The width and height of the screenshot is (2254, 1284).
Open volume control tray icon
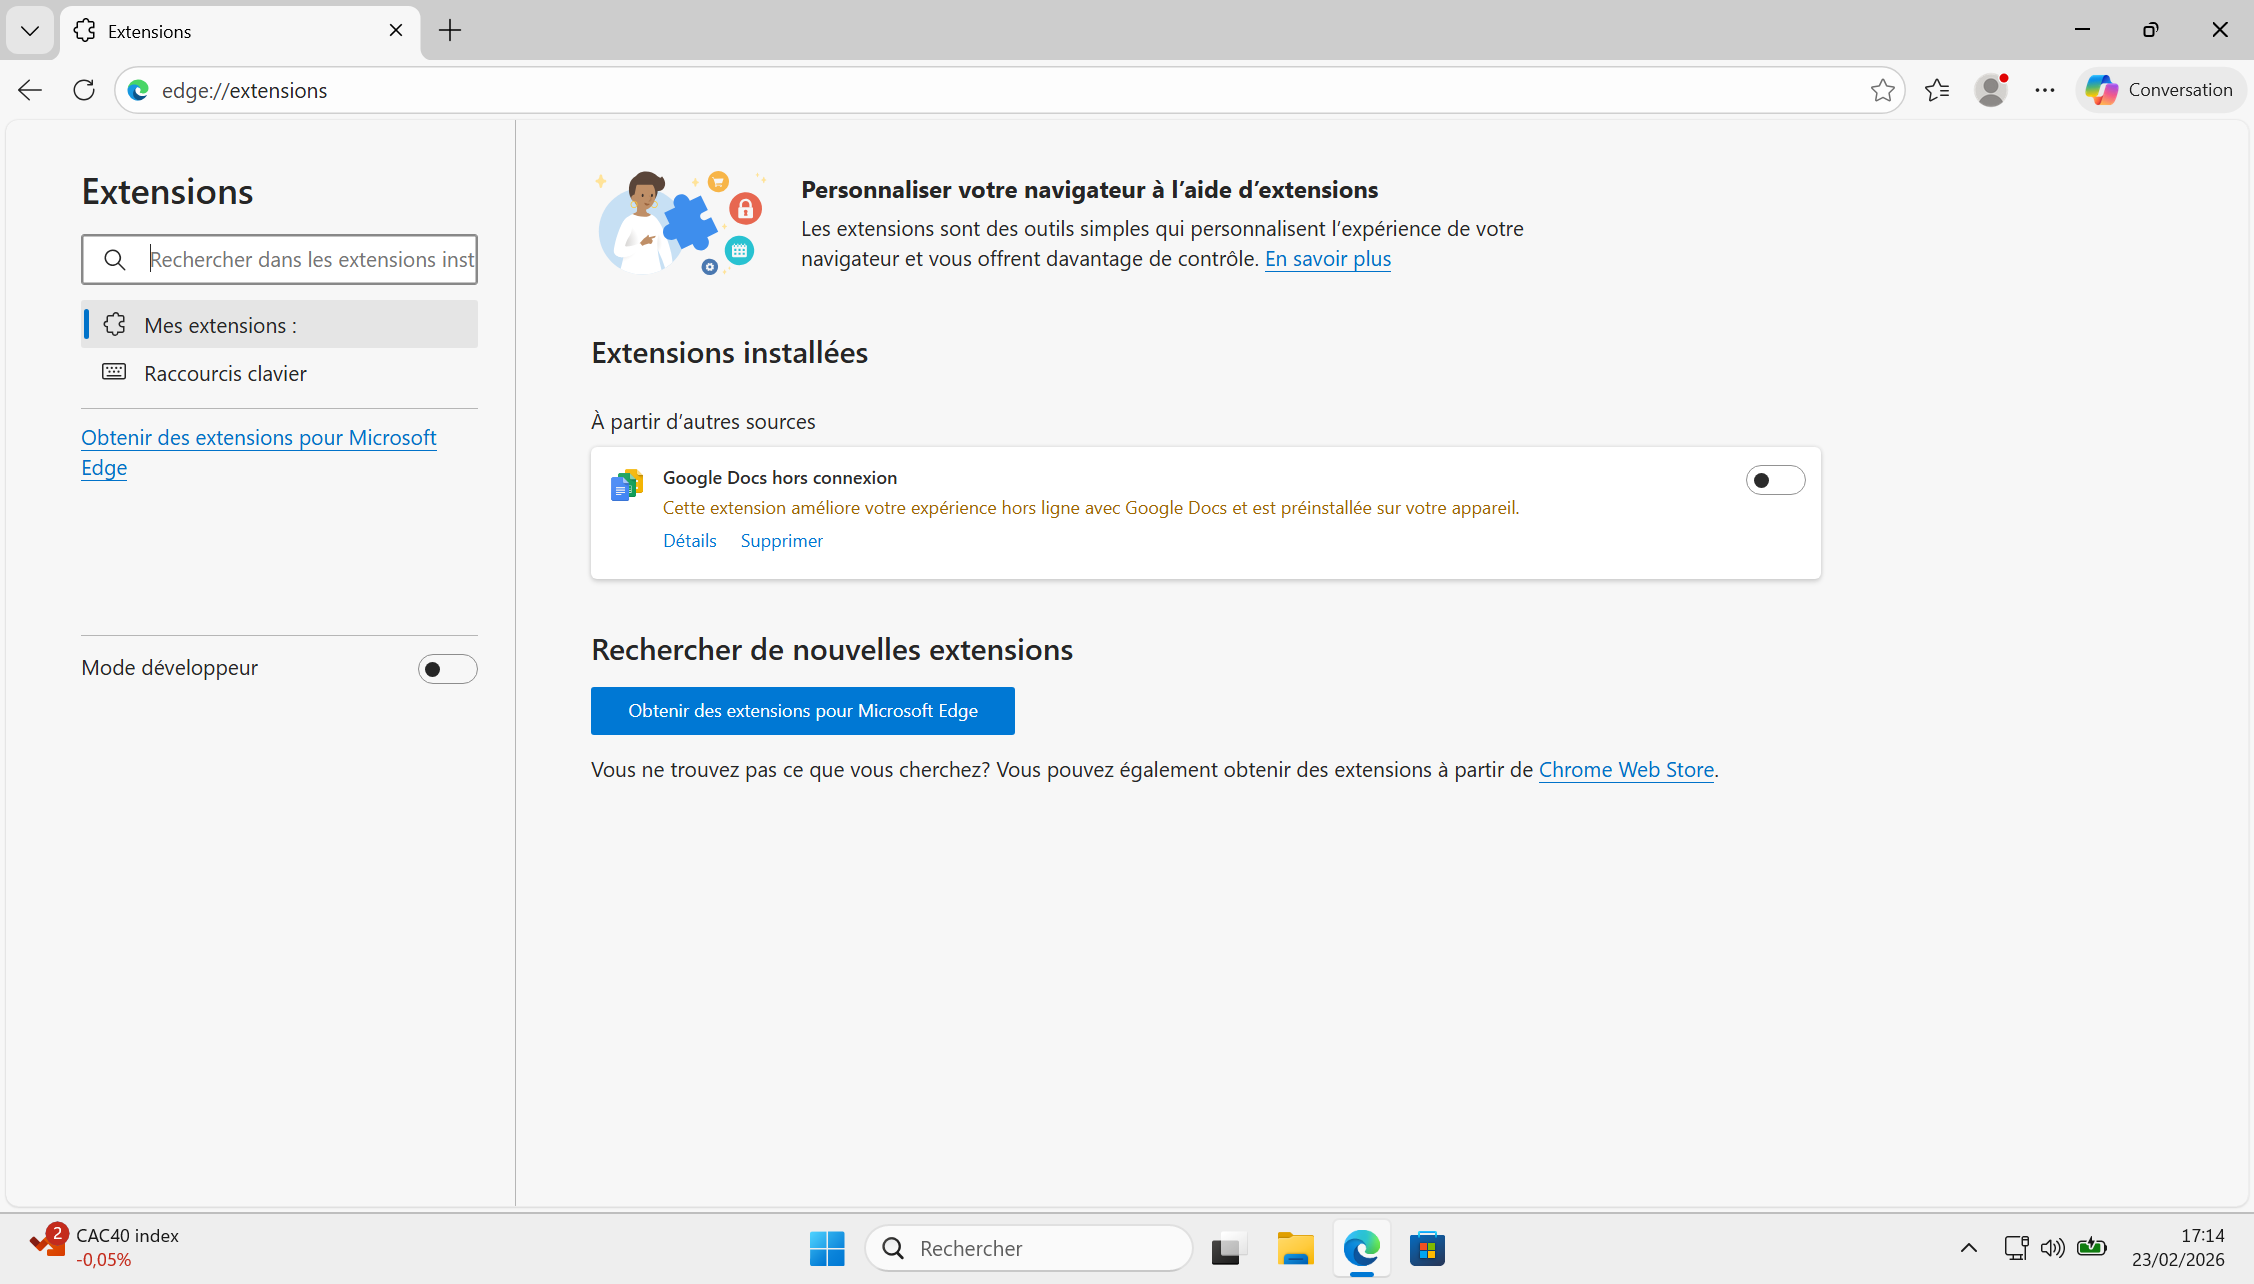[2053, 1248]
